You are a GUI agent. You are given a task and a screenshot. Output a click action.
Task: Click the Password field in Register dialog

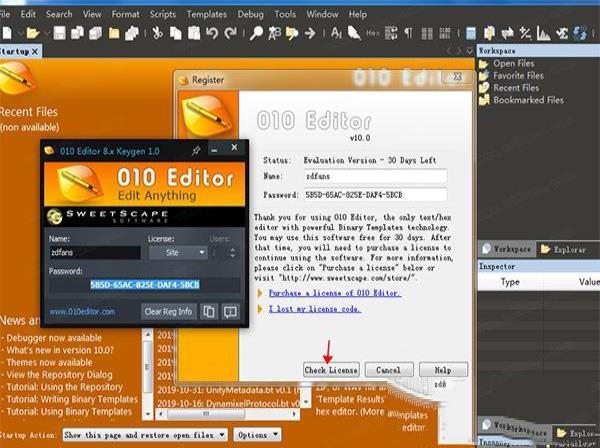tap(375, 195)
